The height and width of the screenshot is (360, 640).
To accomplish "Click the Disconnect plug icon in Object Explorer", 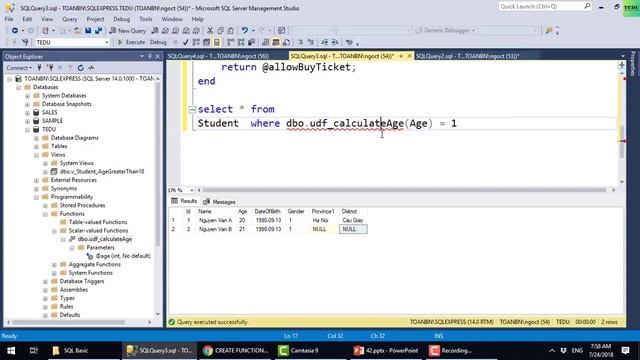I will point(50,68).
